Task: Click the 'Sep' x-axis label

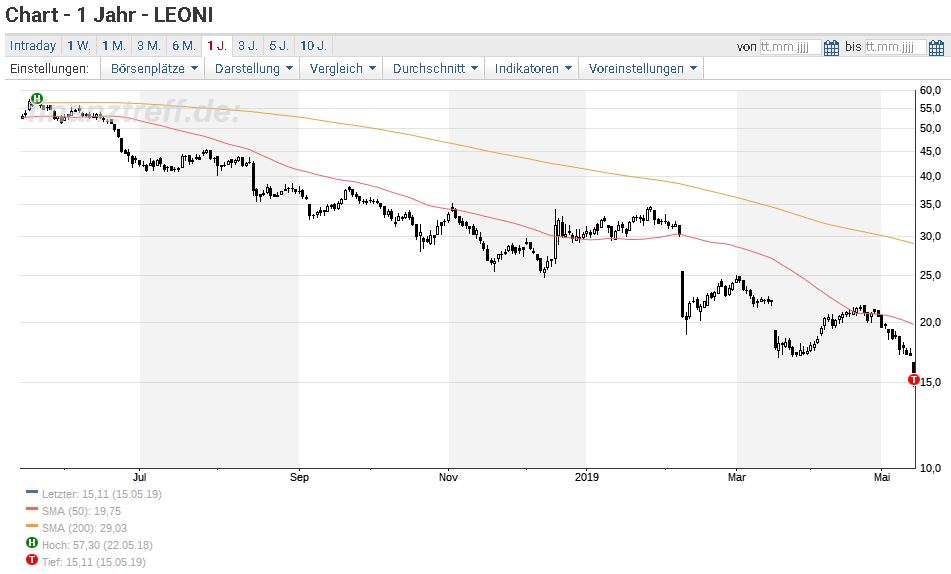Action: tap(299, 477)
